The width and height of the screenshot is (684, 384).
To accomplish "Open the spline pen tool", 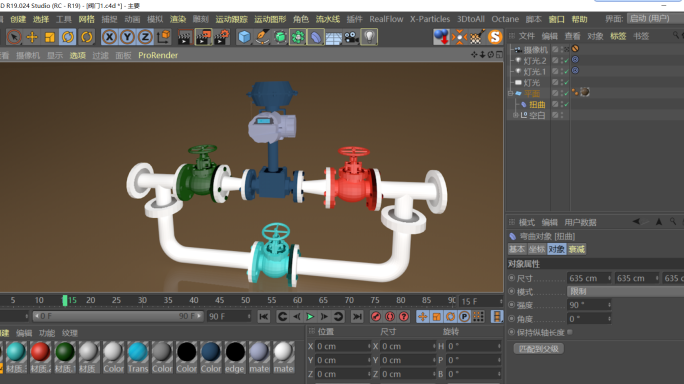I will [262, 37].
